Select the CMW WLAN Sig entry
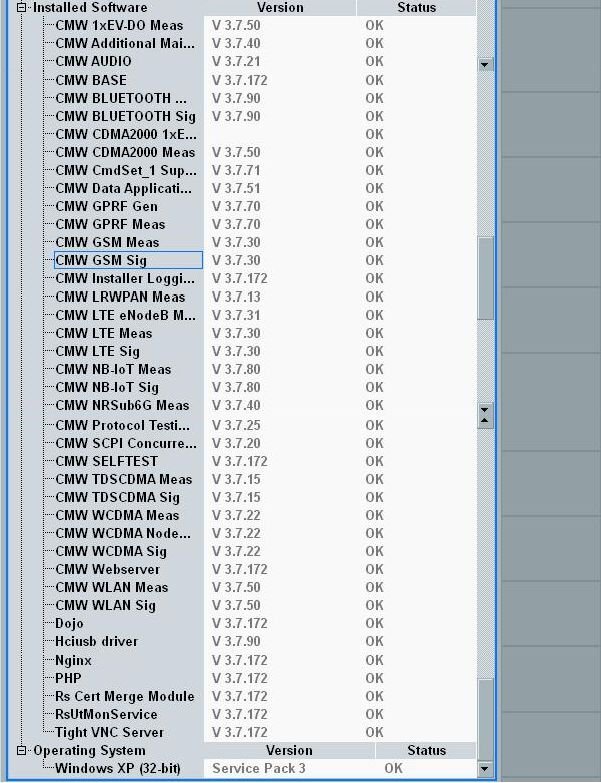 105,605
